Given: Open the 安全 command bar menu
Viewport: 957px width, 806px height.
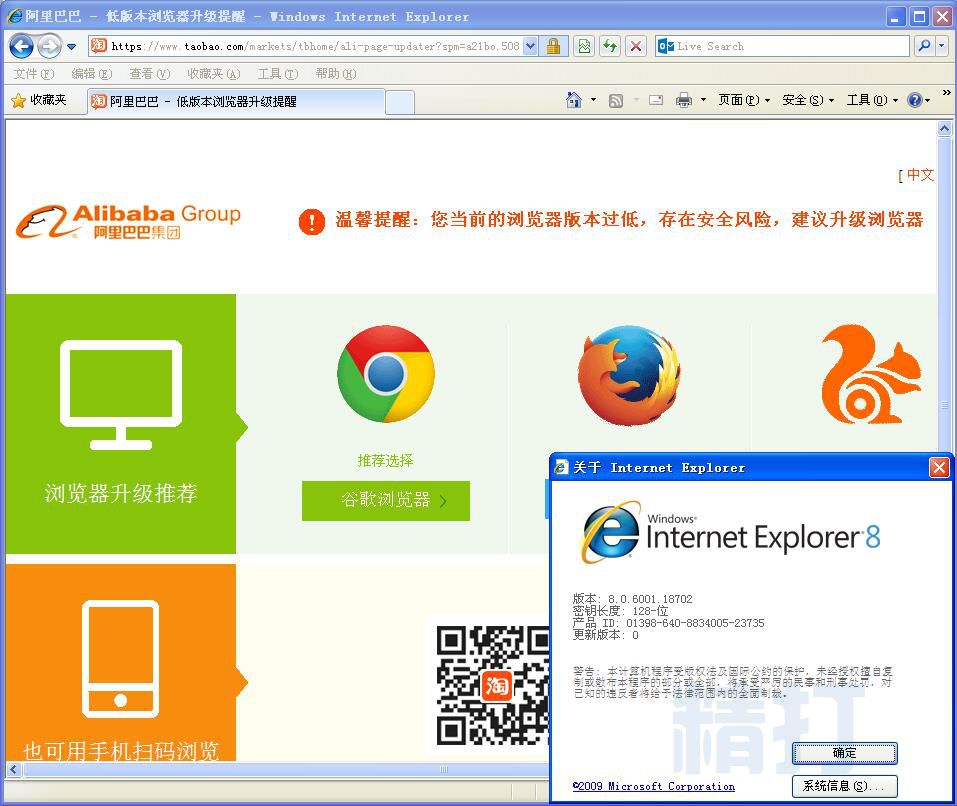Looking at the screenshot, I should click(x=807, y=100).
